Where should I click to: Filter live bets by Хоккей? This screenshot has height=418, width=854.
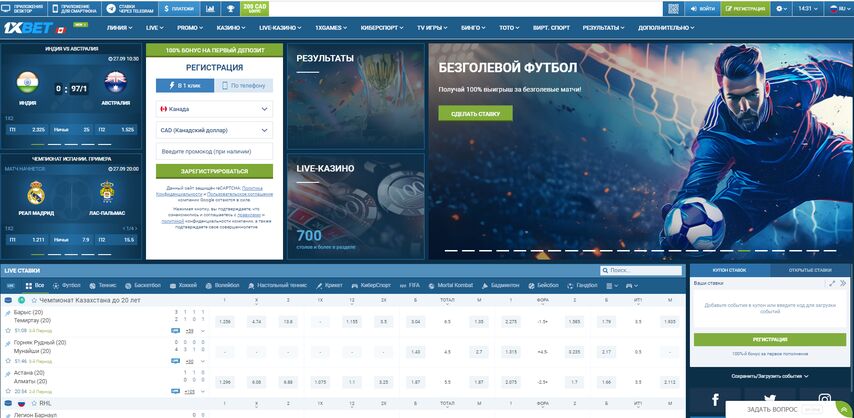tap(183, 285)
